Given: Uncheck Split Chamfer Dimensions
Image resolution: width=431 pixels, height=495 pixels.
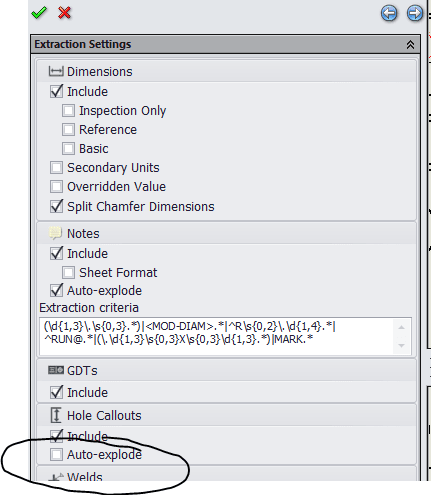Looking at the screenshot, I should [x=56, y=206].
